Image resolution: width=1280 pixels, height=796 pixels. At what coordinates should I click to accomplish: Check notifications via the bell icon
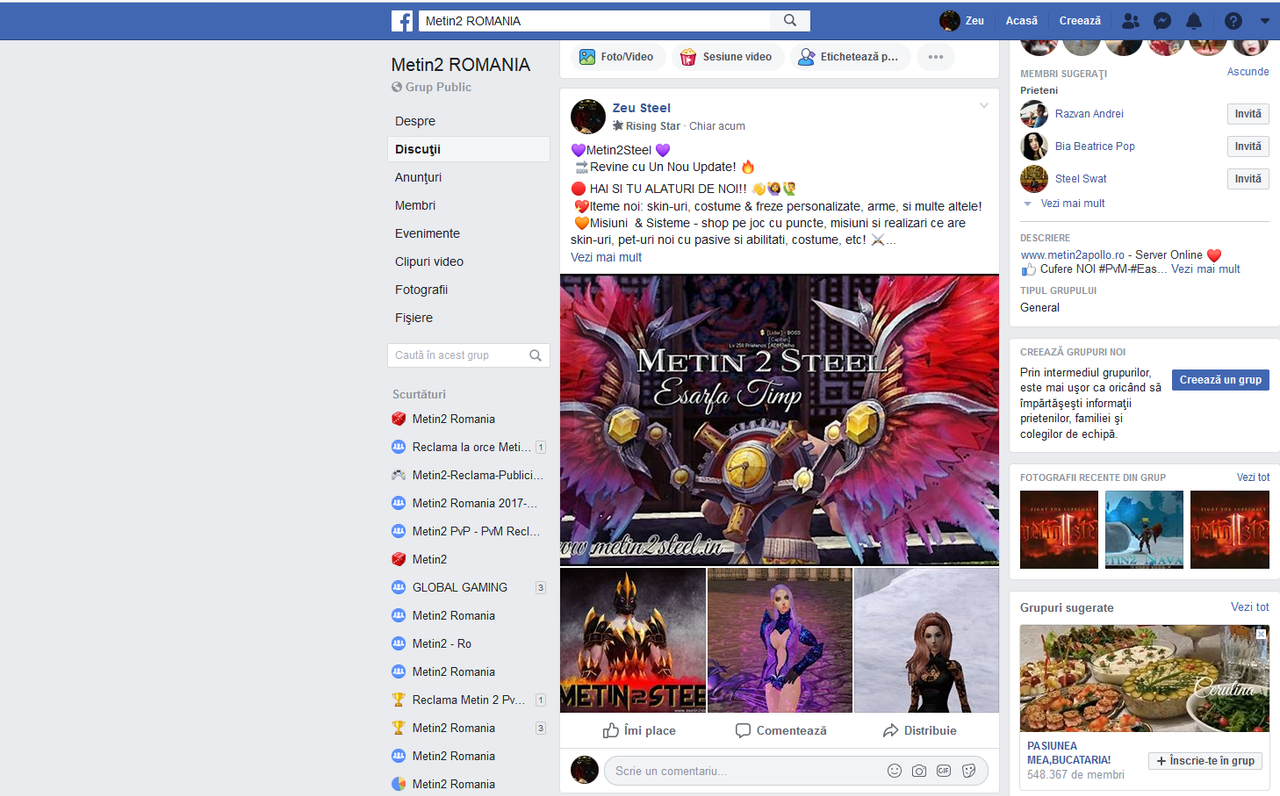1193,20
